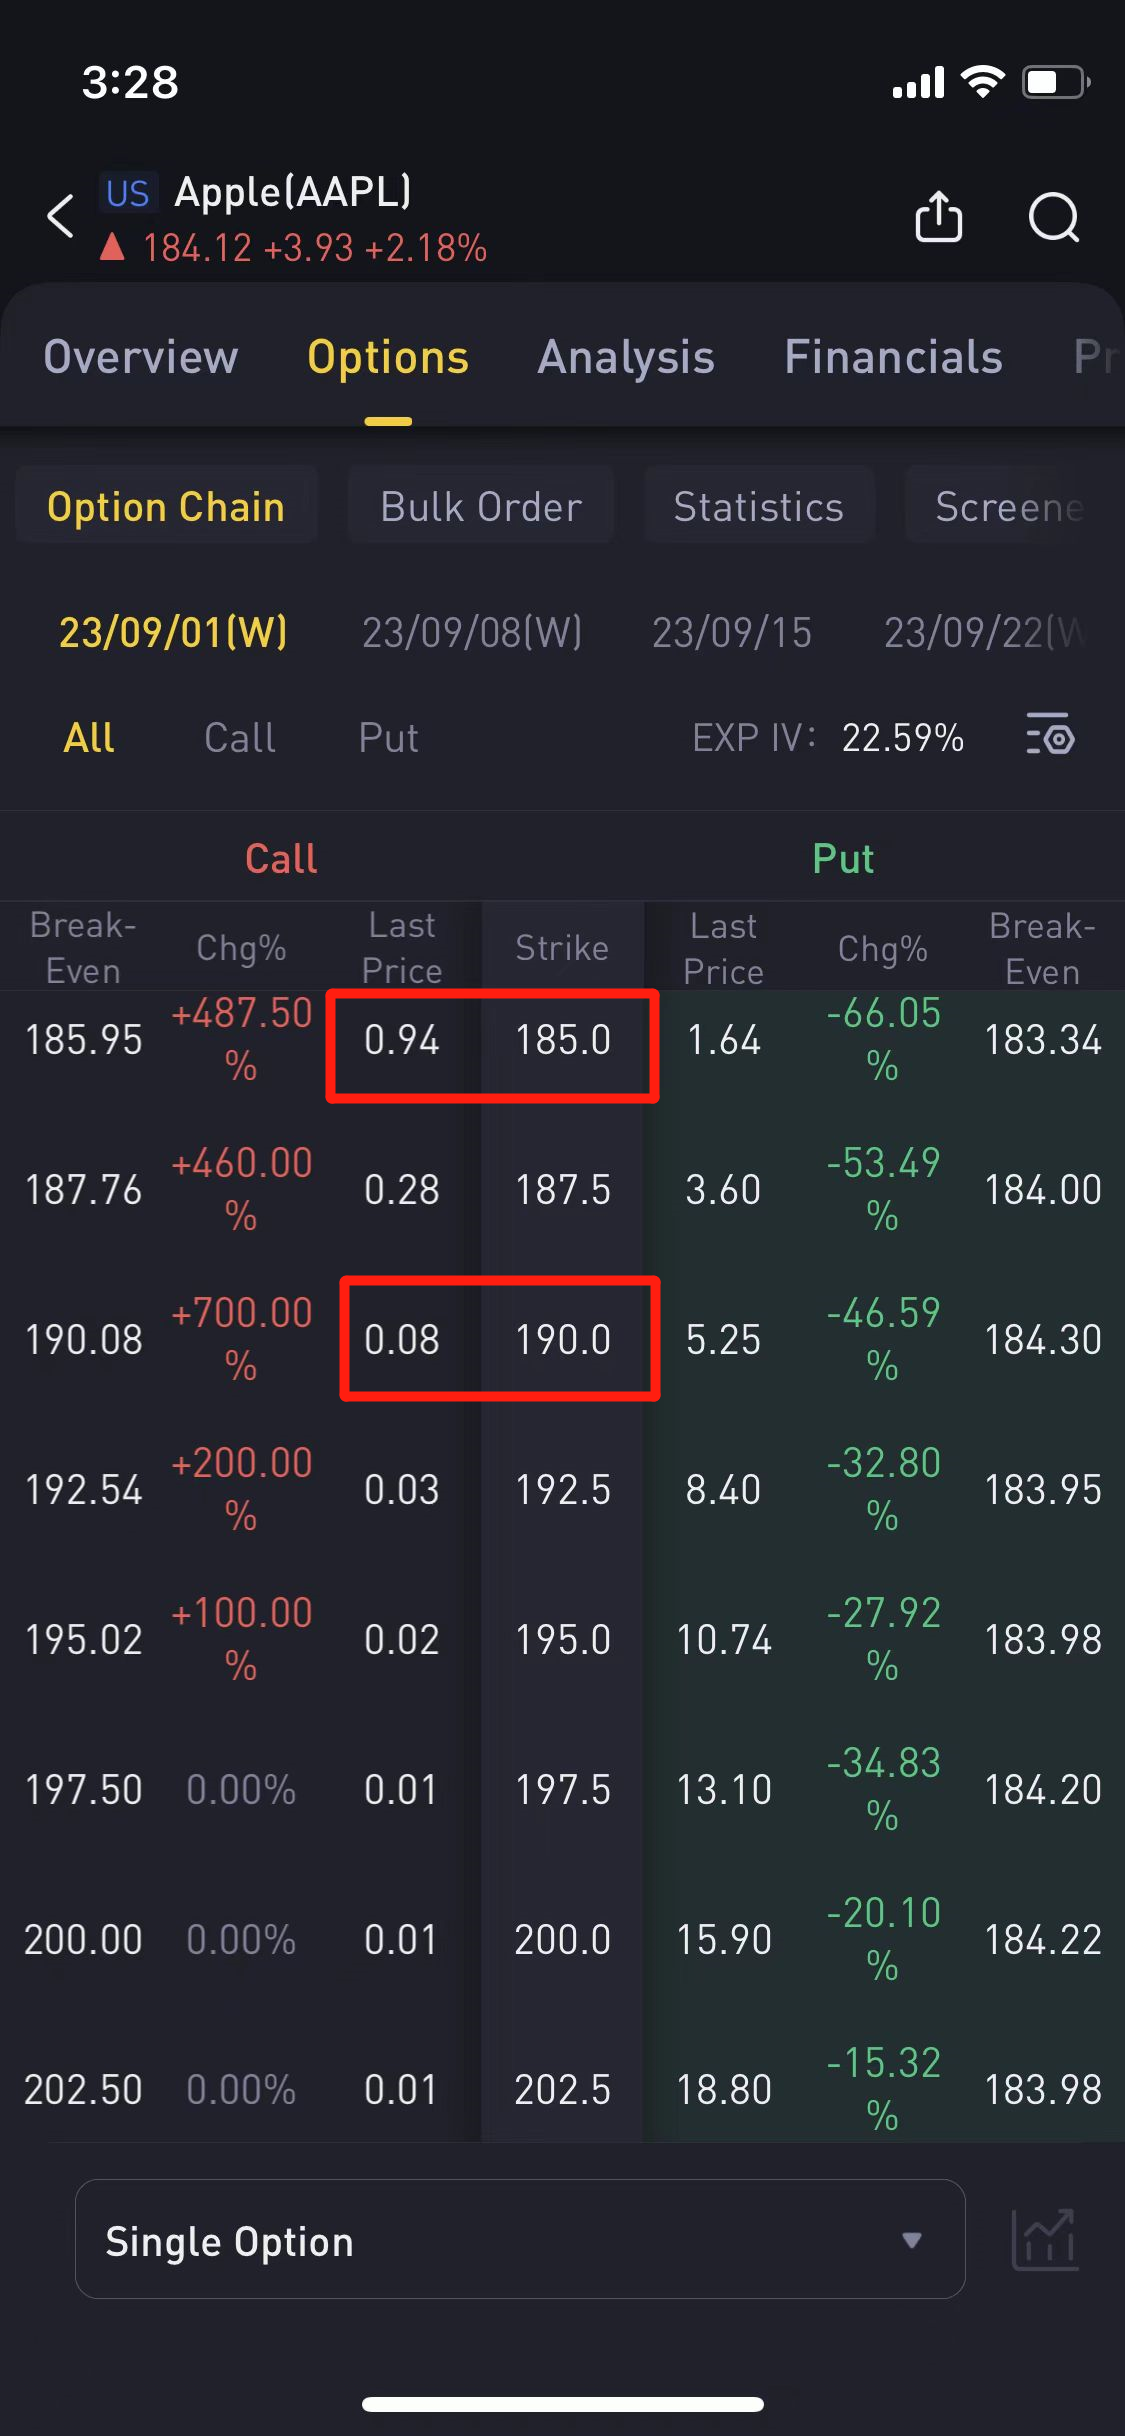Select expiration date 23/09/15
The height and width of the screenshot is (2436, 1125).
[x=731, y=632]
